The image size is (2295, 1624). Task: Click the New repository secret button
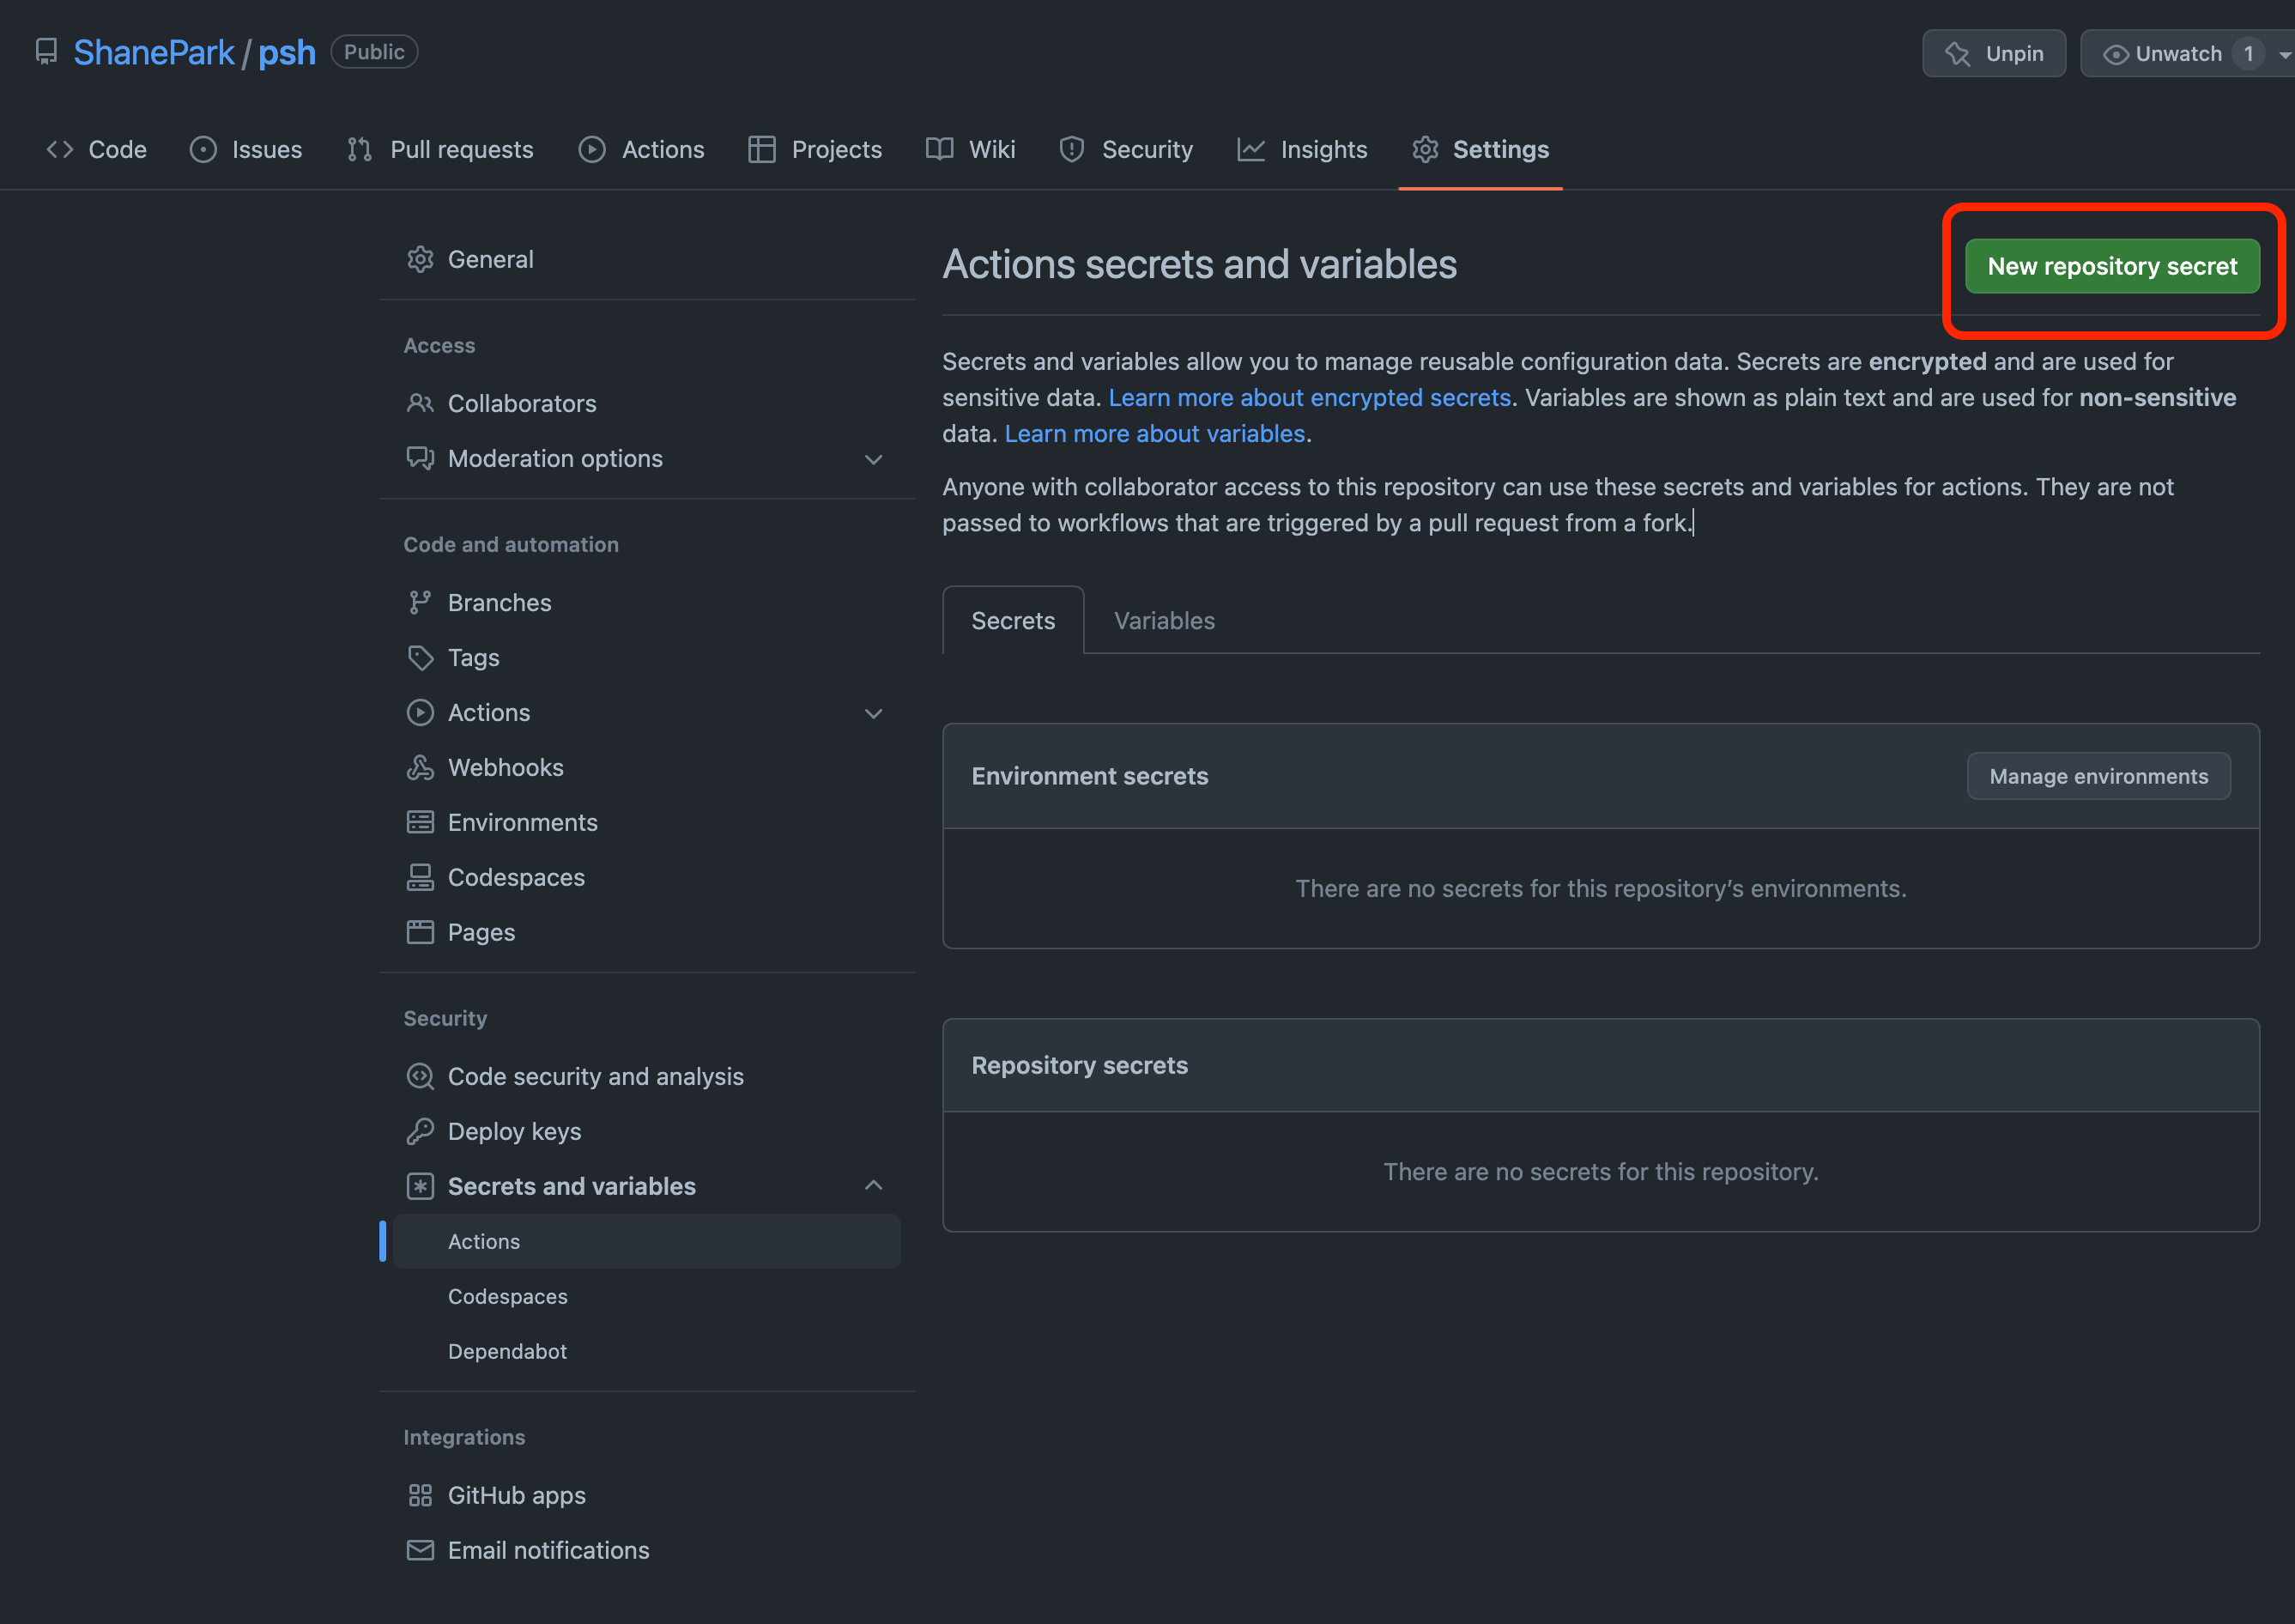tap(2111, 266)
